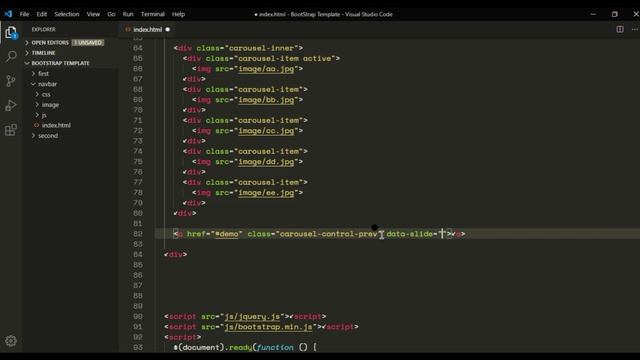Expand the second folder
640x360 pixels.
(48, 136)
